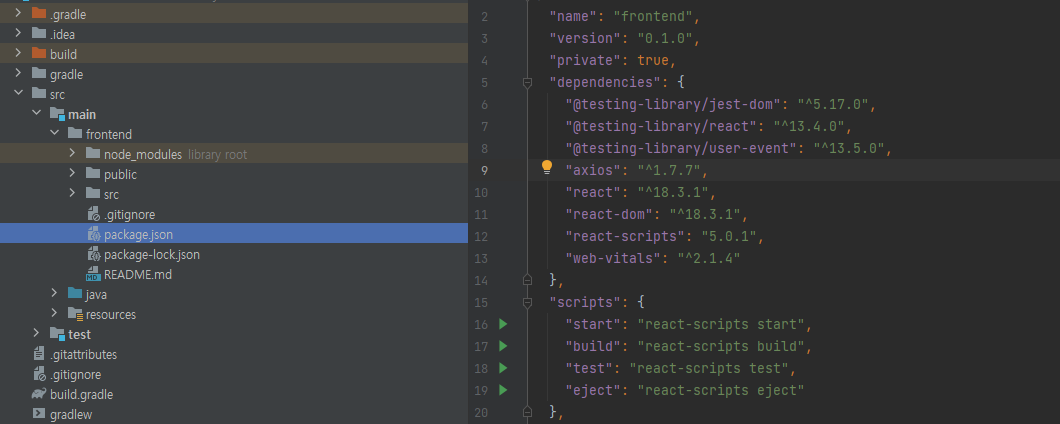This screenshot has width=1060, height=424.
Task: Click the "axios" key in editor
Action: tap(594, 170)
